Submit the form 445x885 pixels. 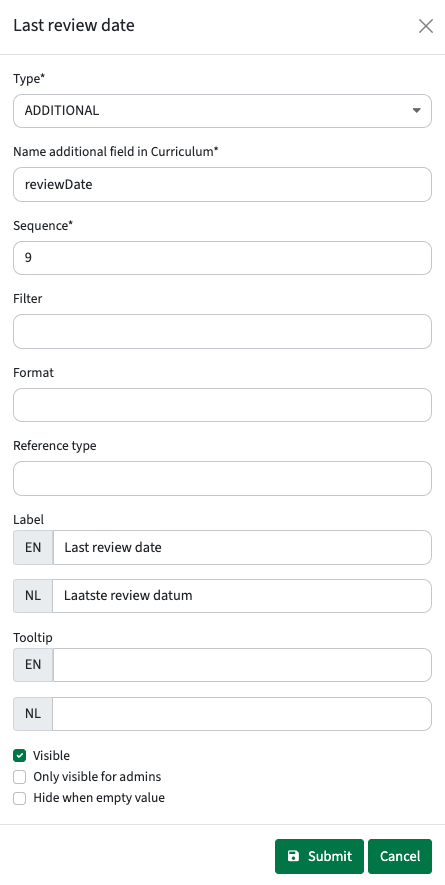[x=319, y=856]
